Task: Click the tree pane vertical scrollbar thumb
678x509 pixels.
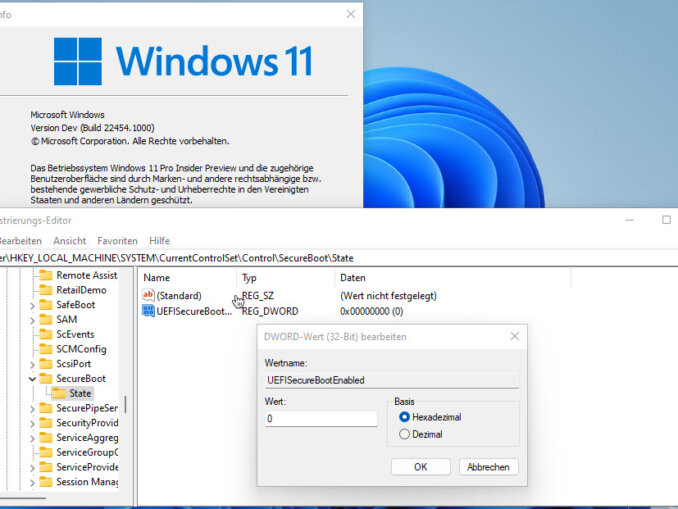Action: pos(125,404)
